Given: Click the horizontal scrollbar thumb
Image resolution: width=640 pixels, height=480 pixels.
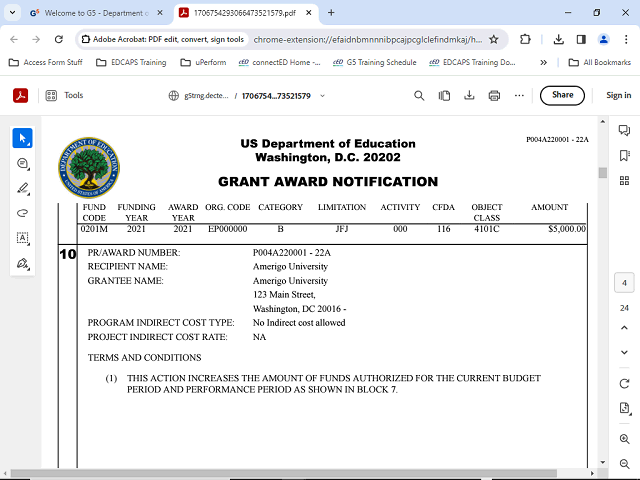Looking at the screenshot, I should [284, 473].
